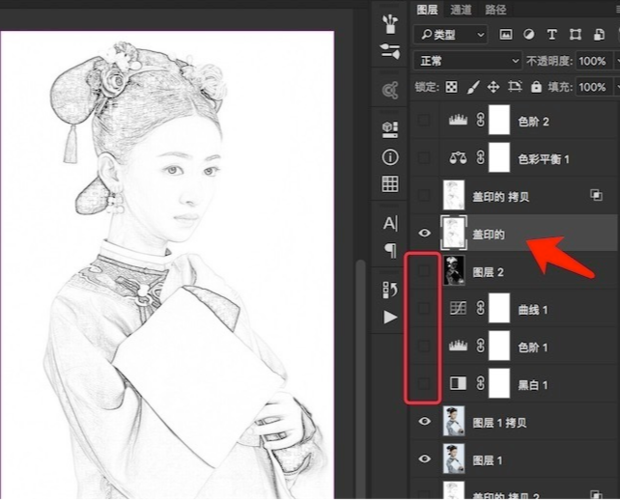Open the Swatches grid panel icon
620x500 pixels.
pyautogui.click(x=390, y=184)
